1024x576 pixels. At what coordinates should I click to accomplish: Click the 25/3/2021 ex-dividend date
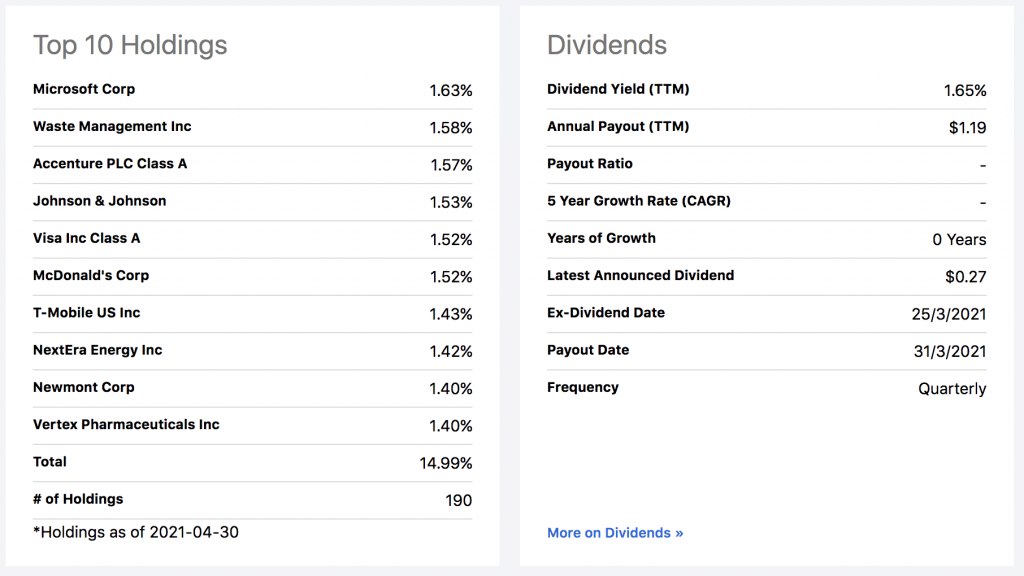tap(949, 314)
